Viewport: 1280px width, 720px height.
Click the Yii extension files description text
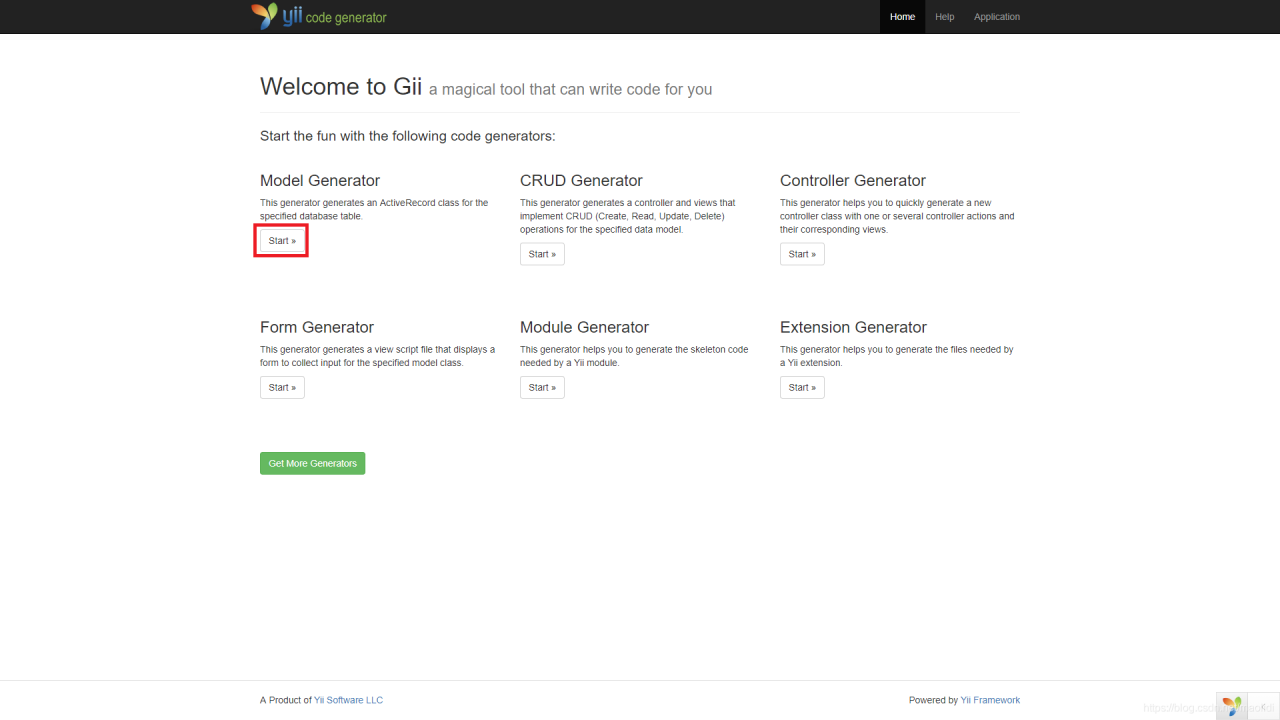coord(896,356)
